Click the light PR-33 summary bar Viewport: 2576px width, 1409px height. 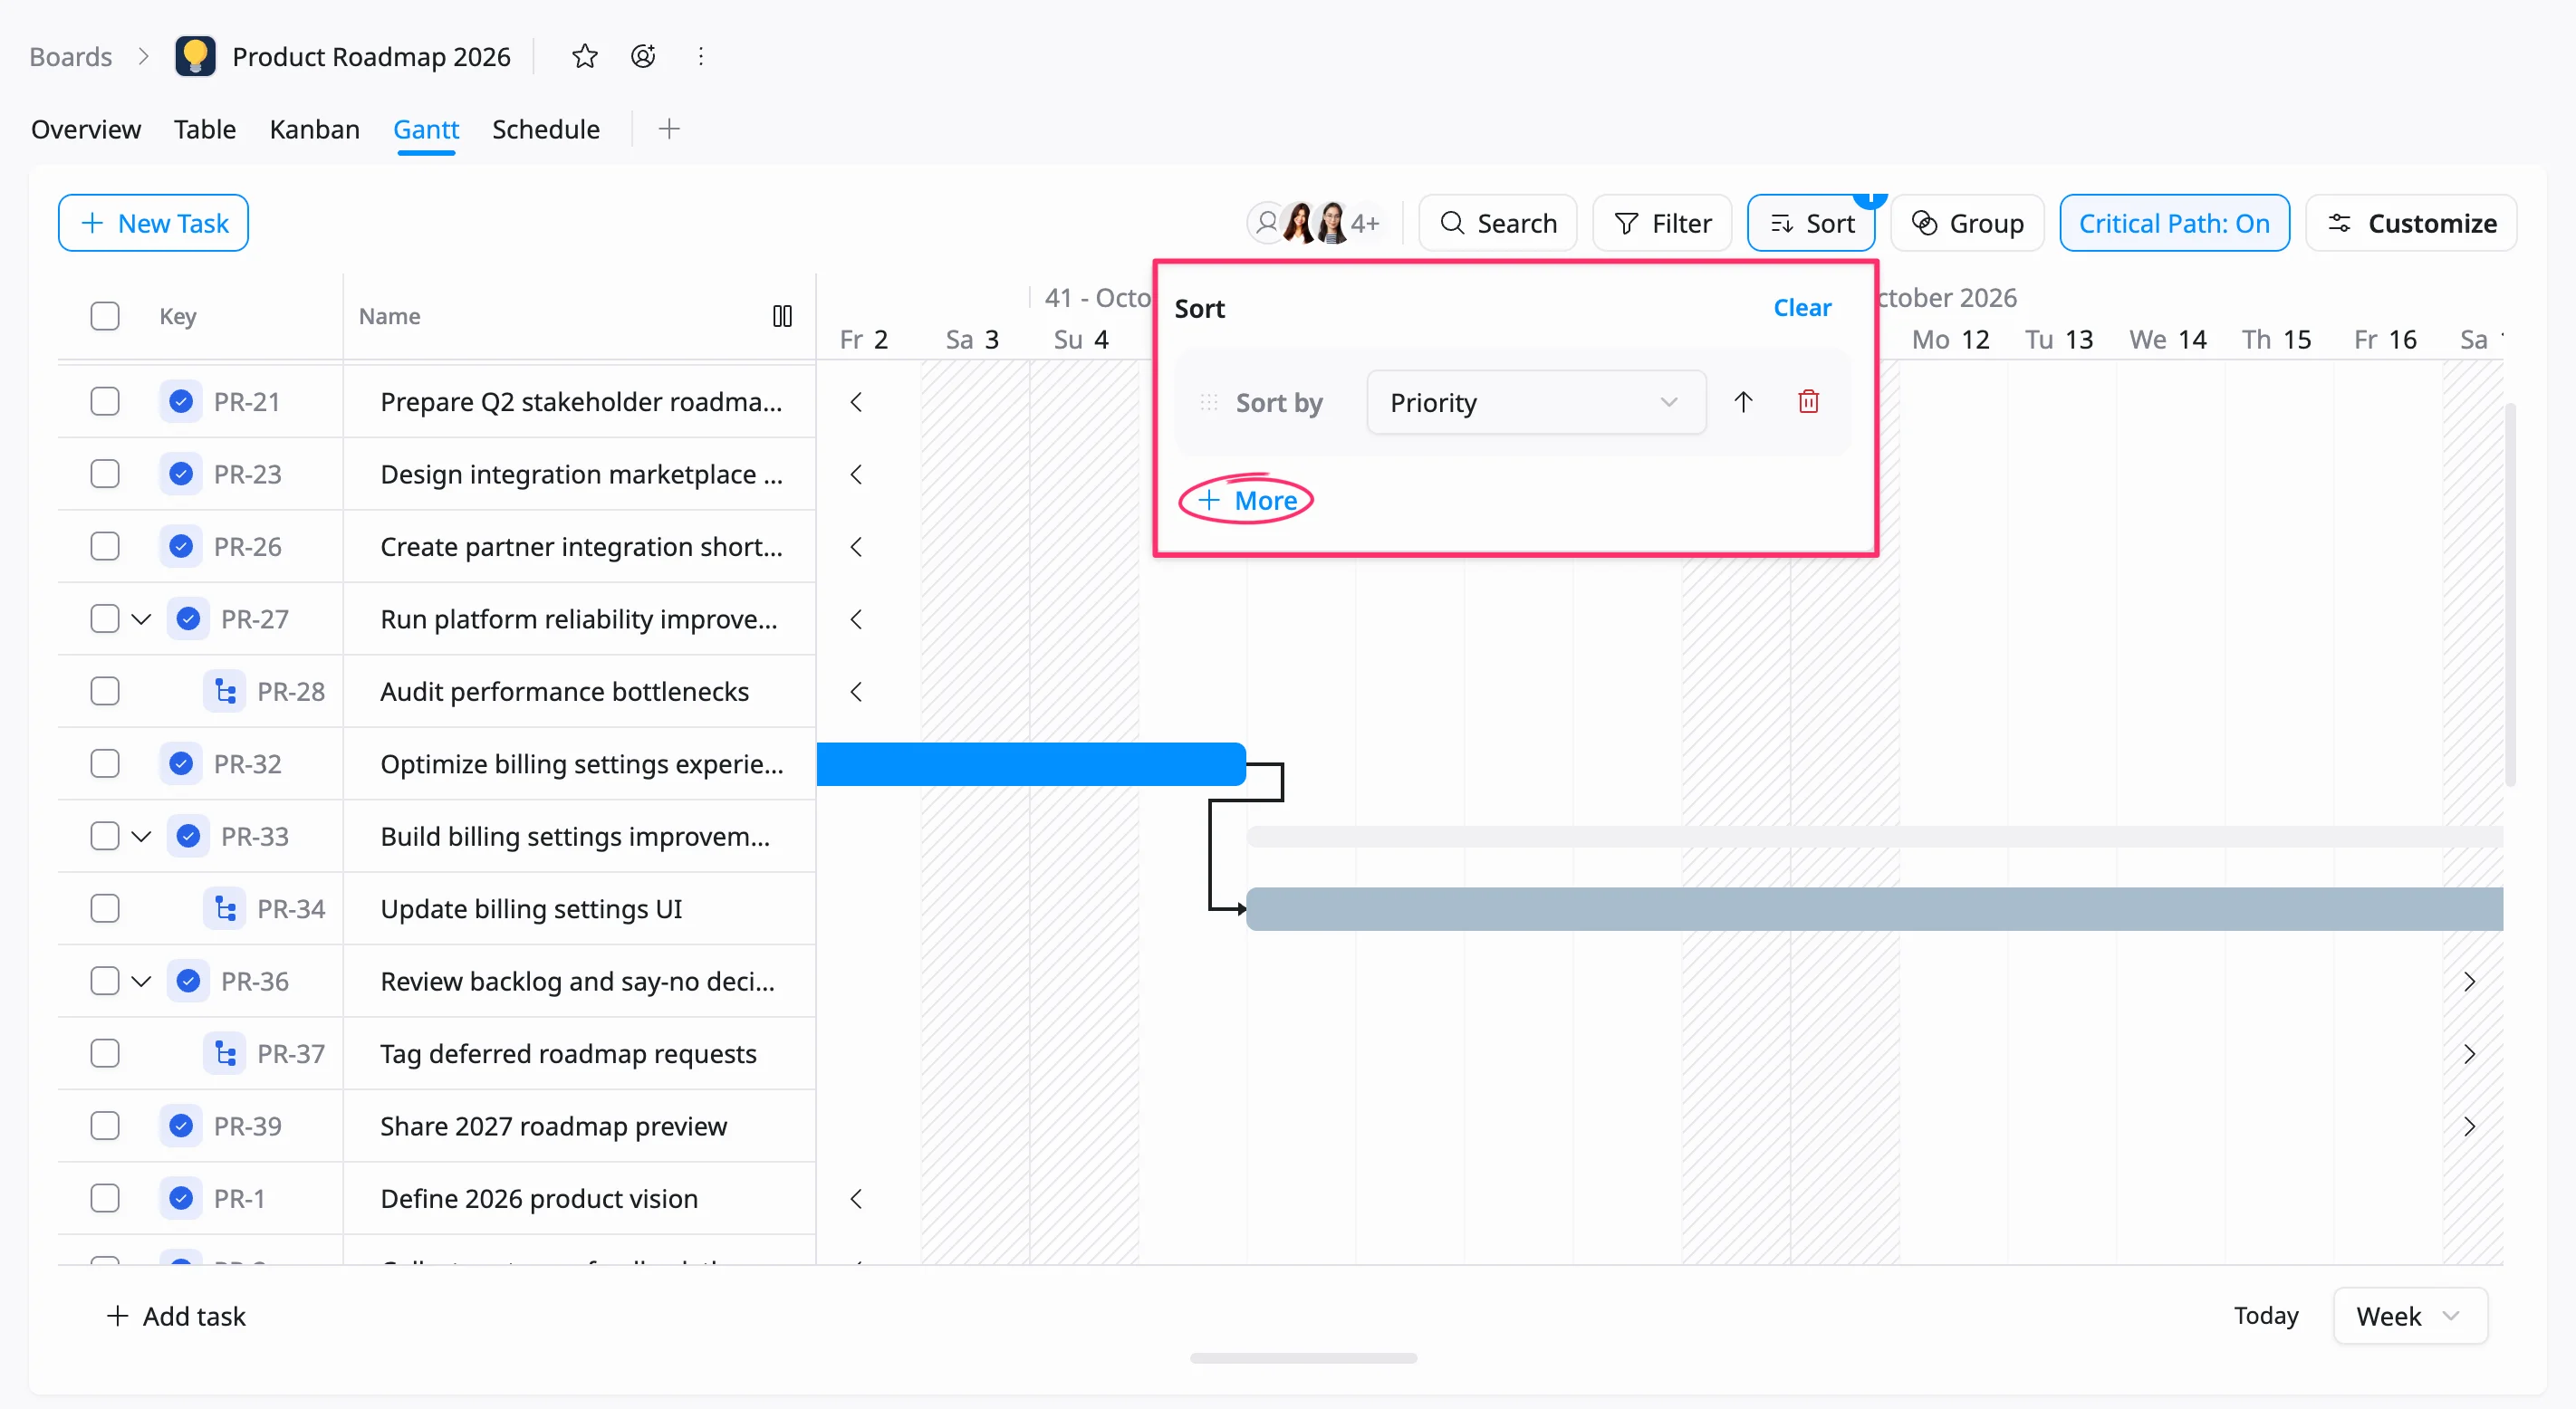pos(1874,836)
